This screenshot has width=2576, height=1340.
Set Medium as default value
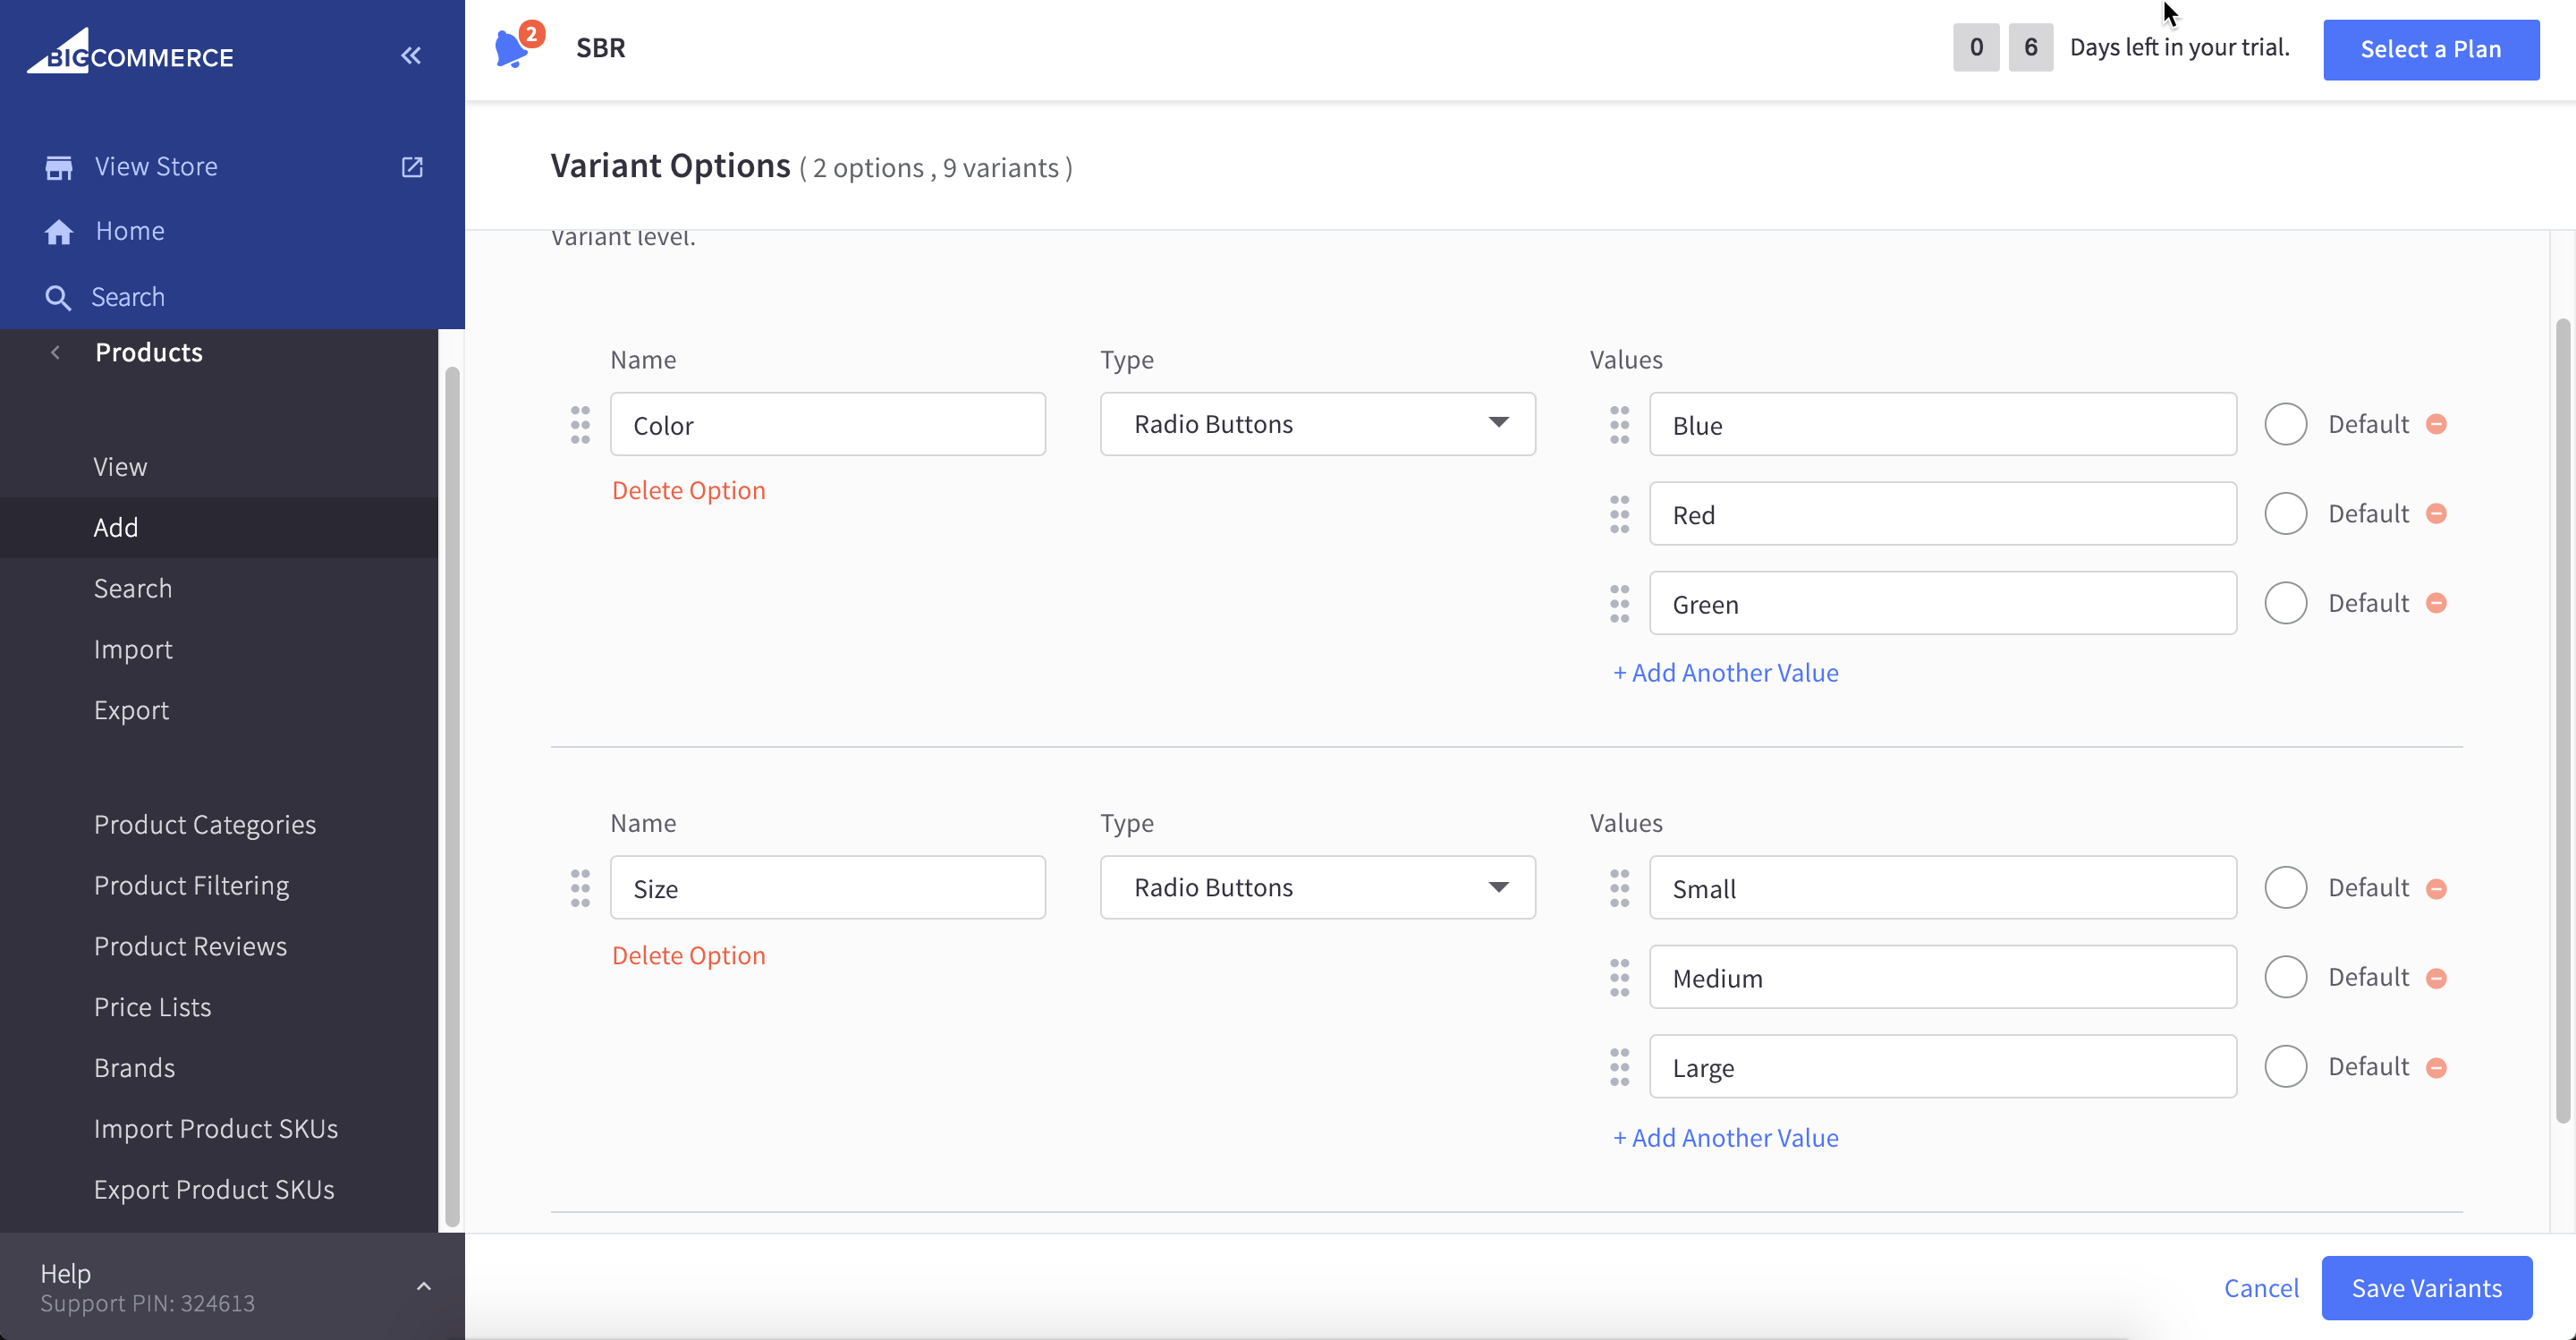tap(2286, 977)
